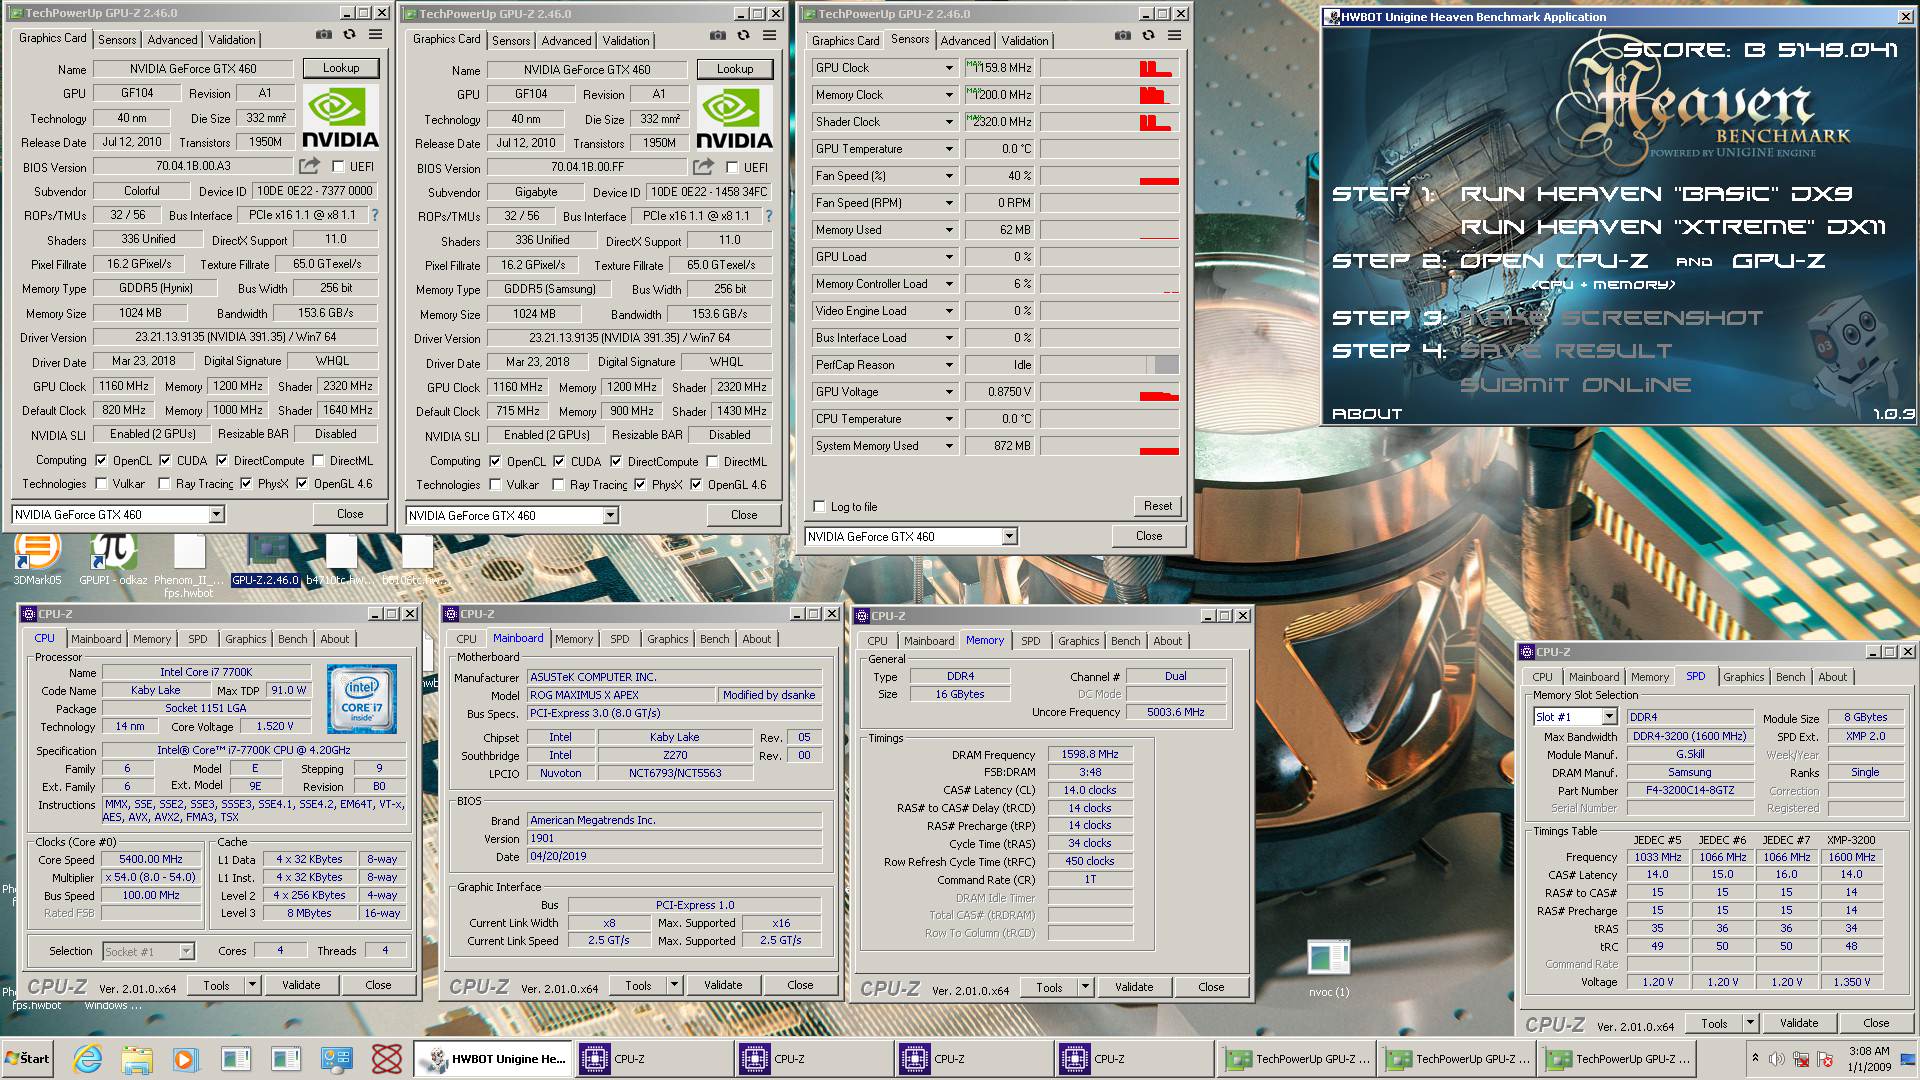Click RUN HEAVEN "XTREME" DX11 option
The image size is (1920, 1080).
[1673, 227]
